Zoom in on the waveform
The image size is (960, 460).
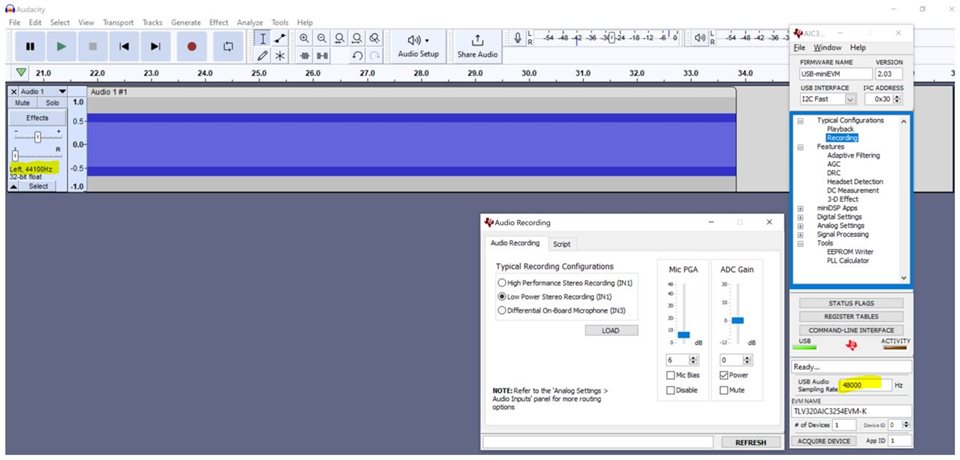tap(304, 38)
